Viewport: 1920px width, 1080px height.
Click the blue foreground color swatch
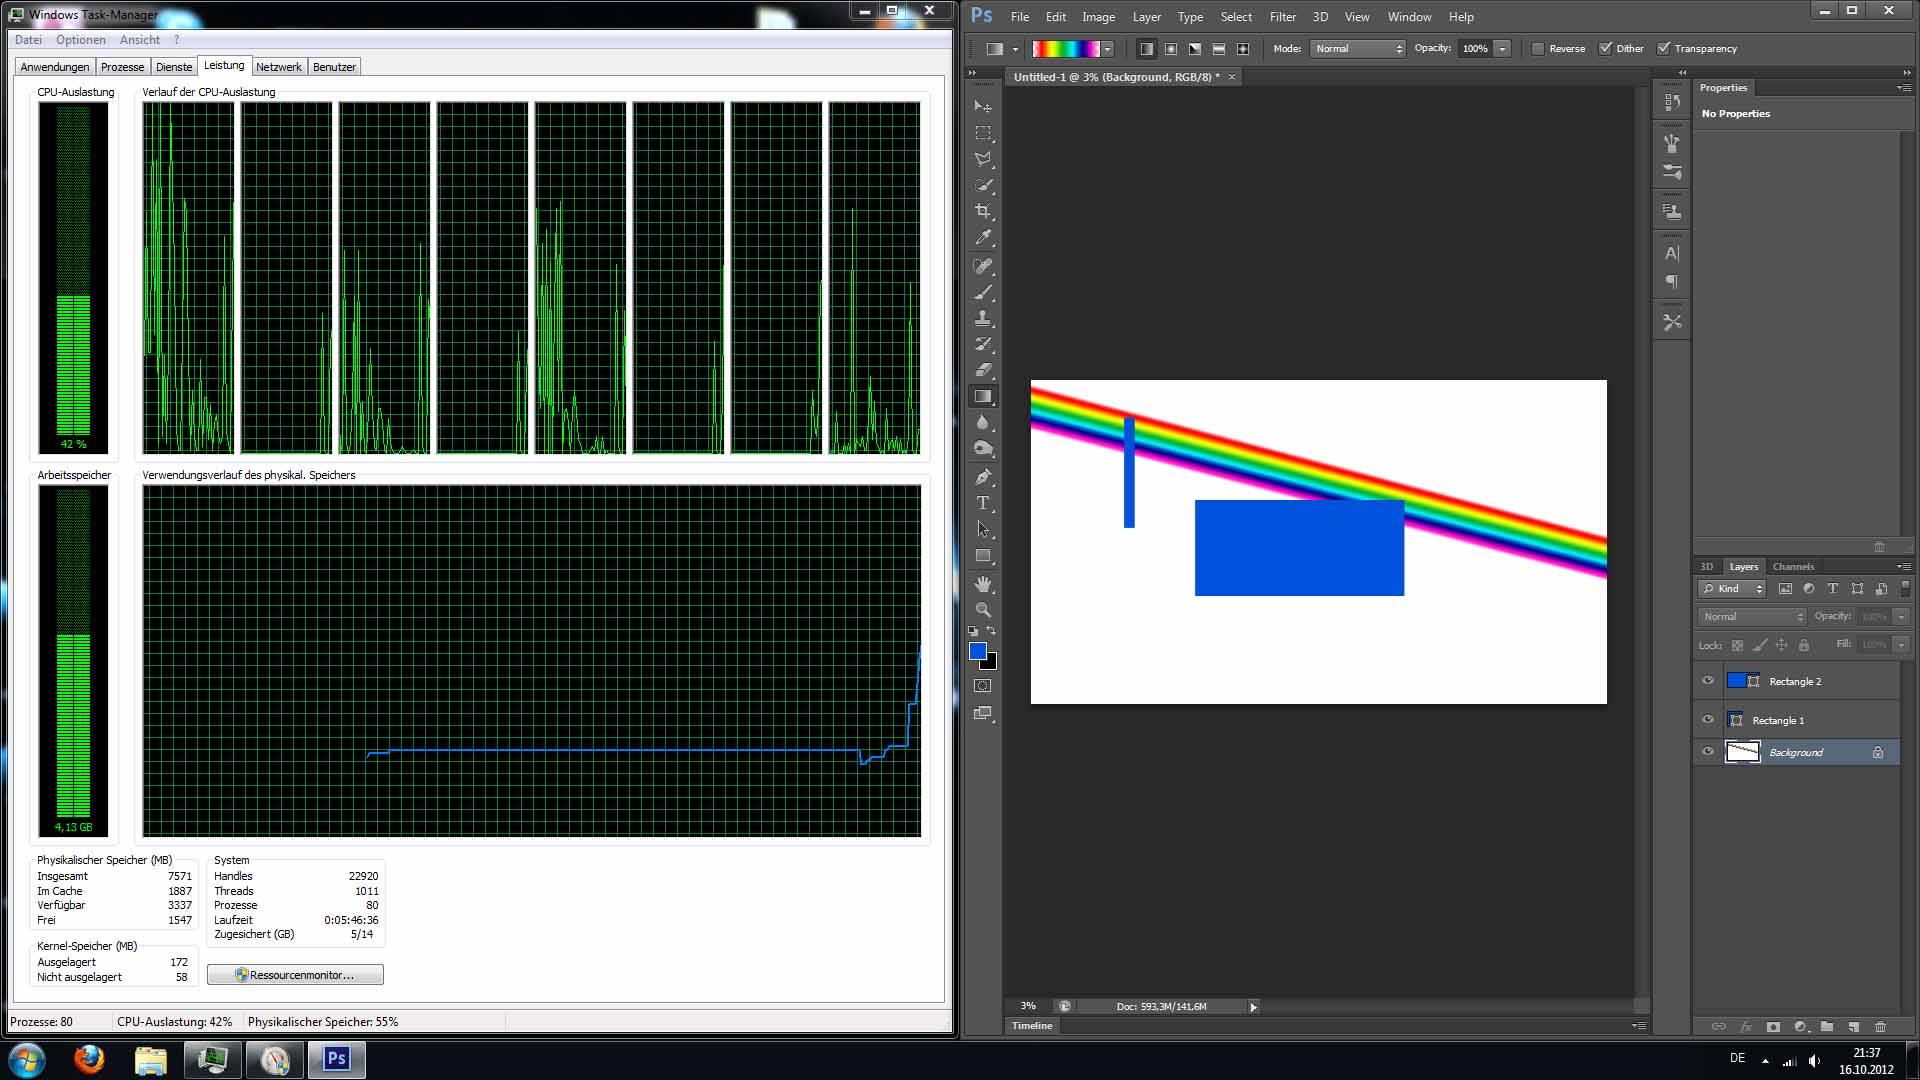[977, 652]
